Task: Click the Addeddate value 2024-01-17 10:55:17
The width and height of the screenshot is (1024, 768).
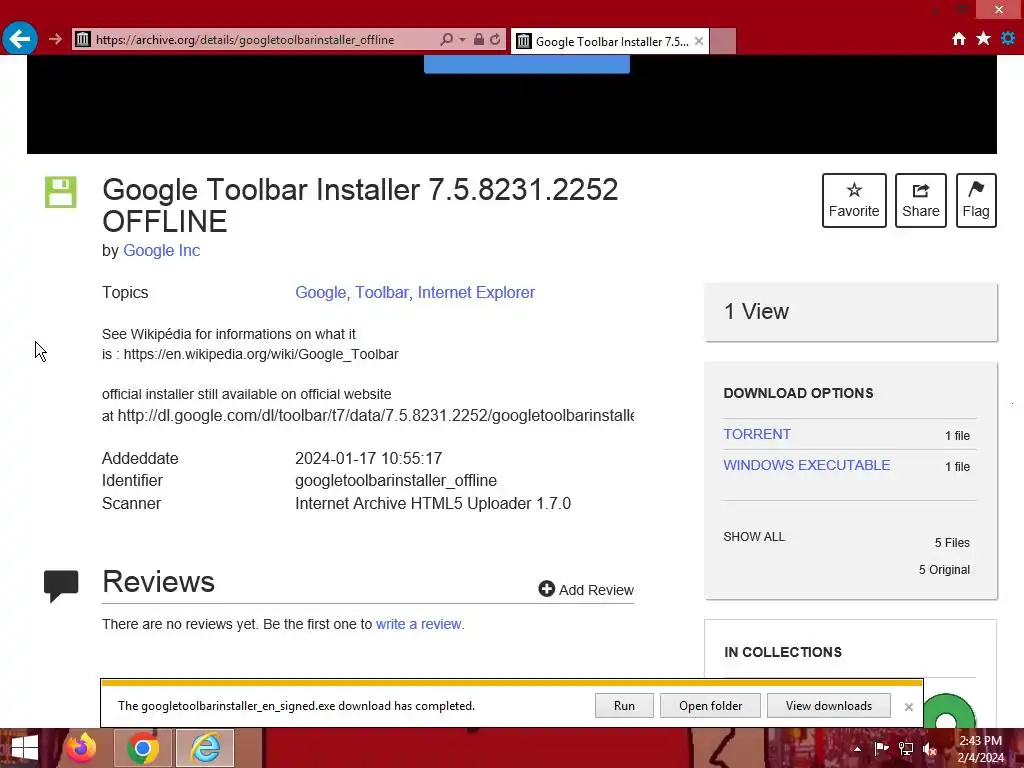Action: [368, 458]
